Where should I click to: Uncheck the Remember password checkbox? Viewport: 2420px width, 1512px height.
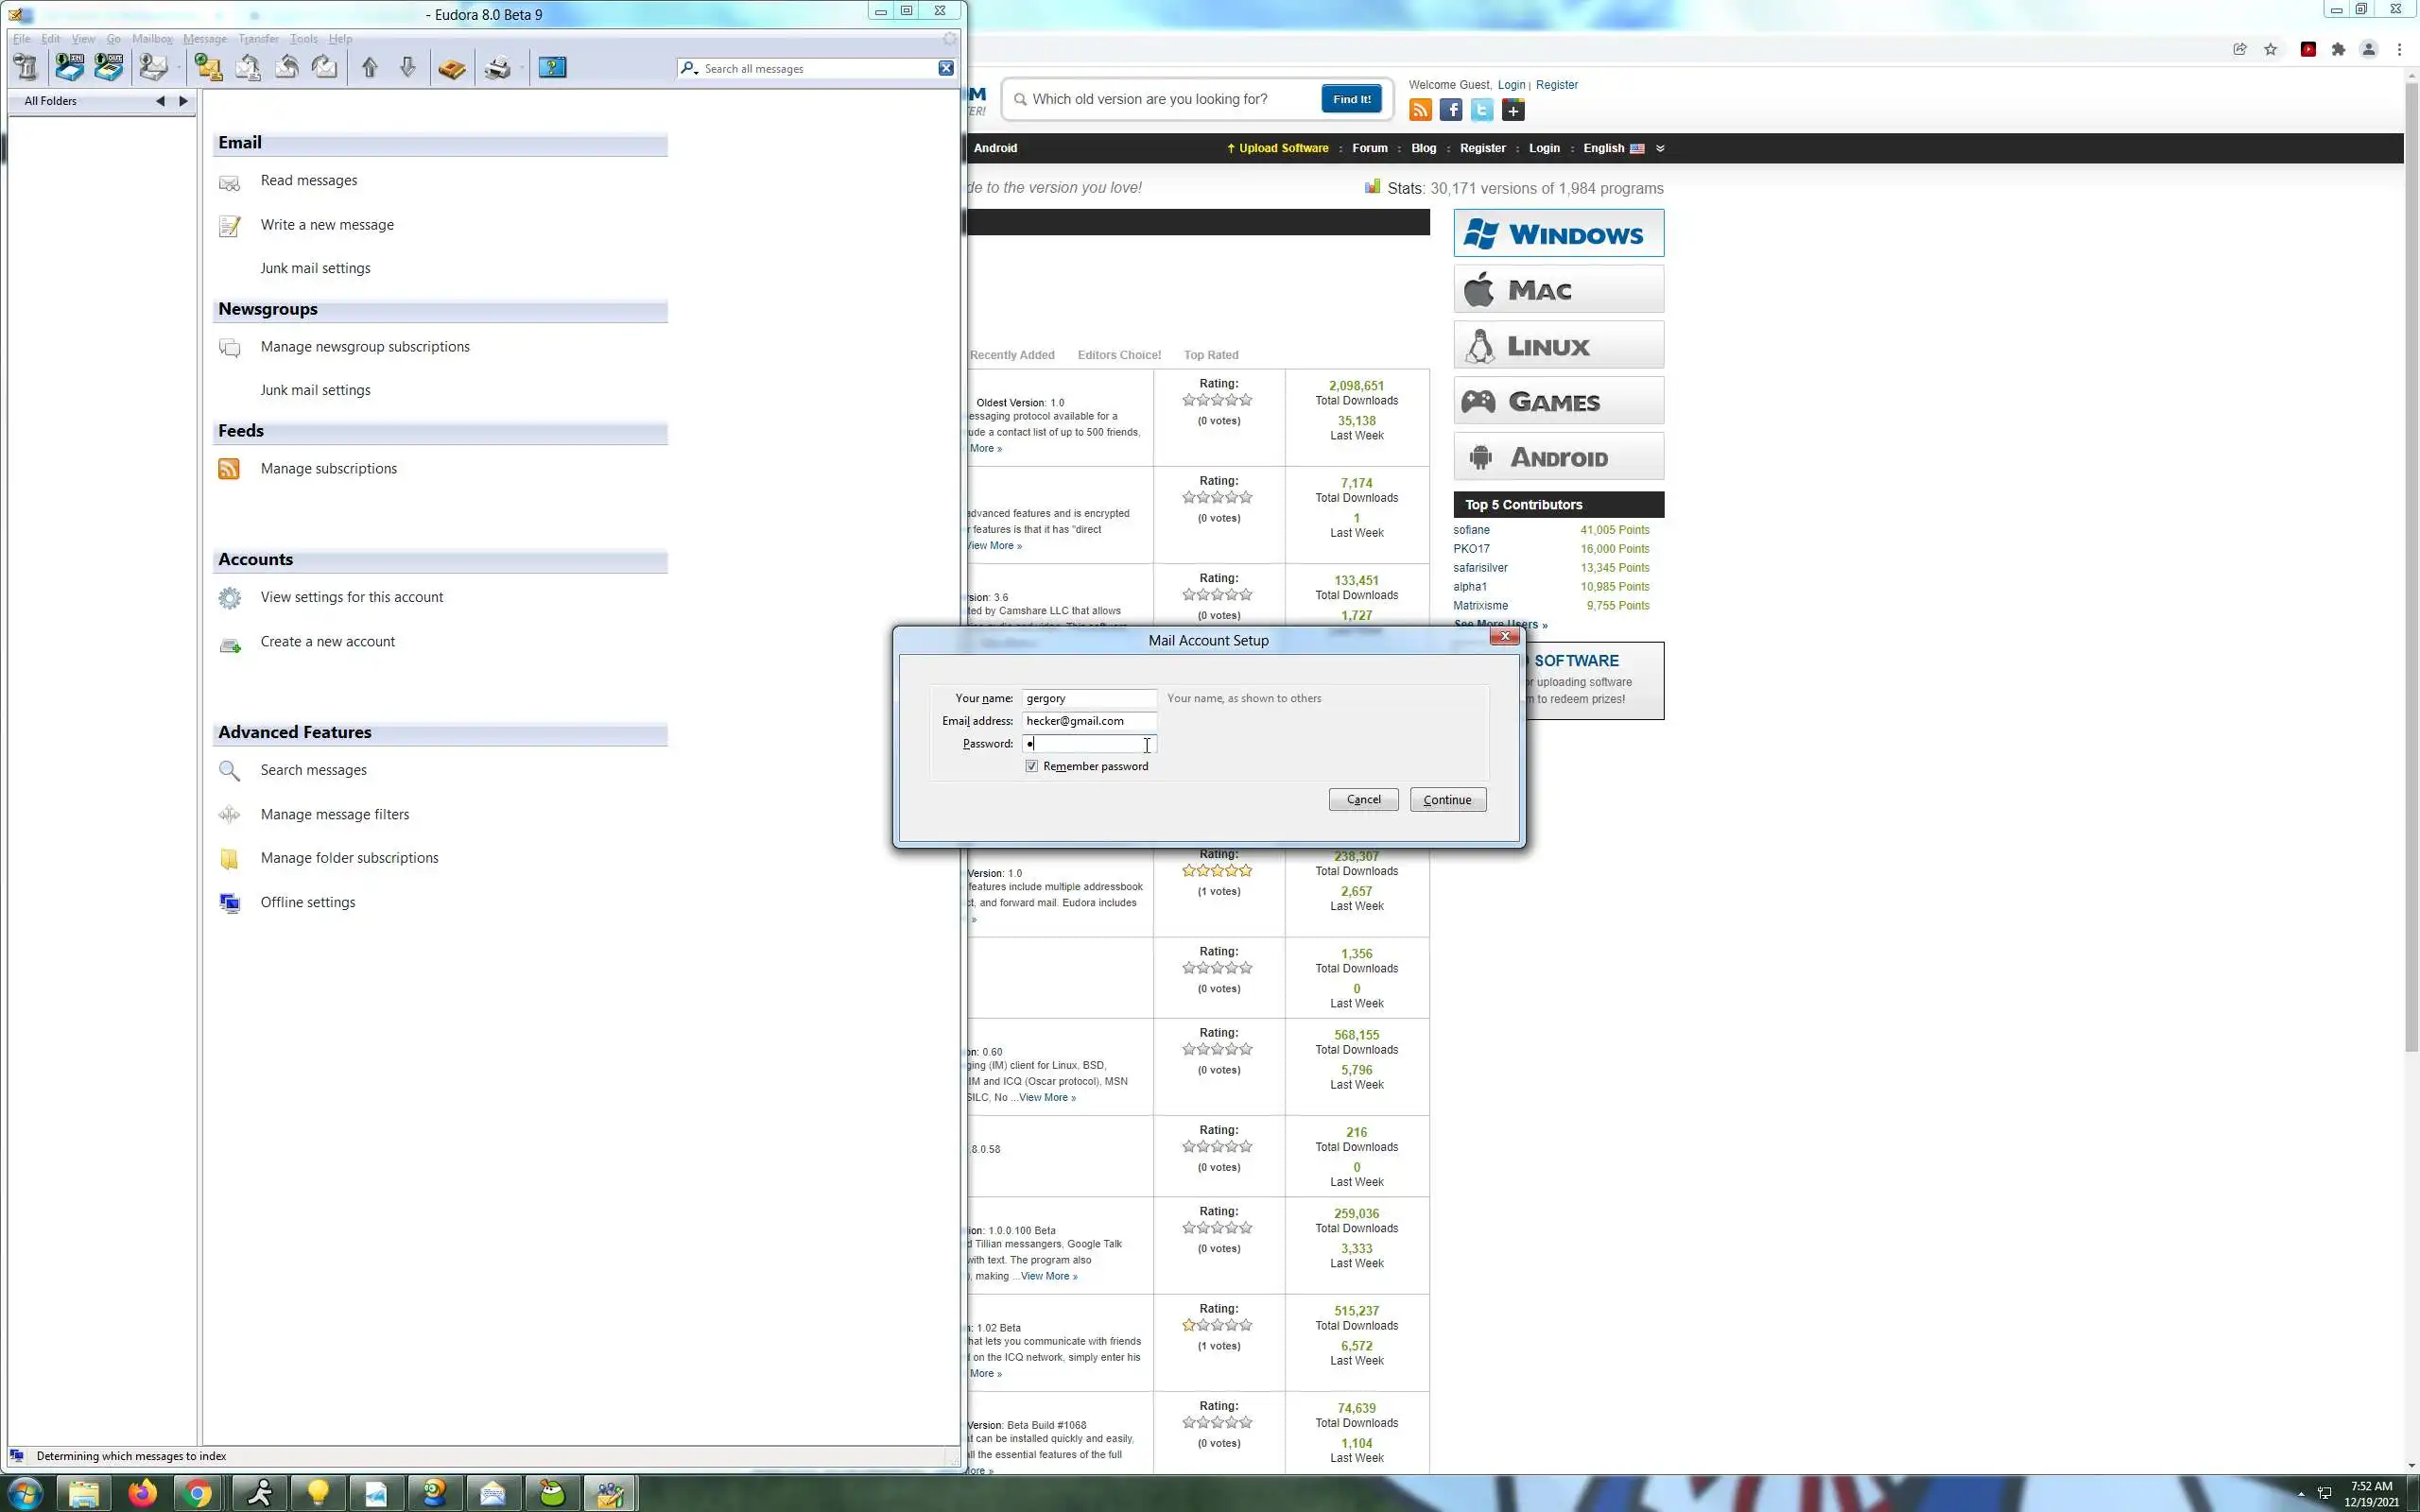coord(1032,766)
